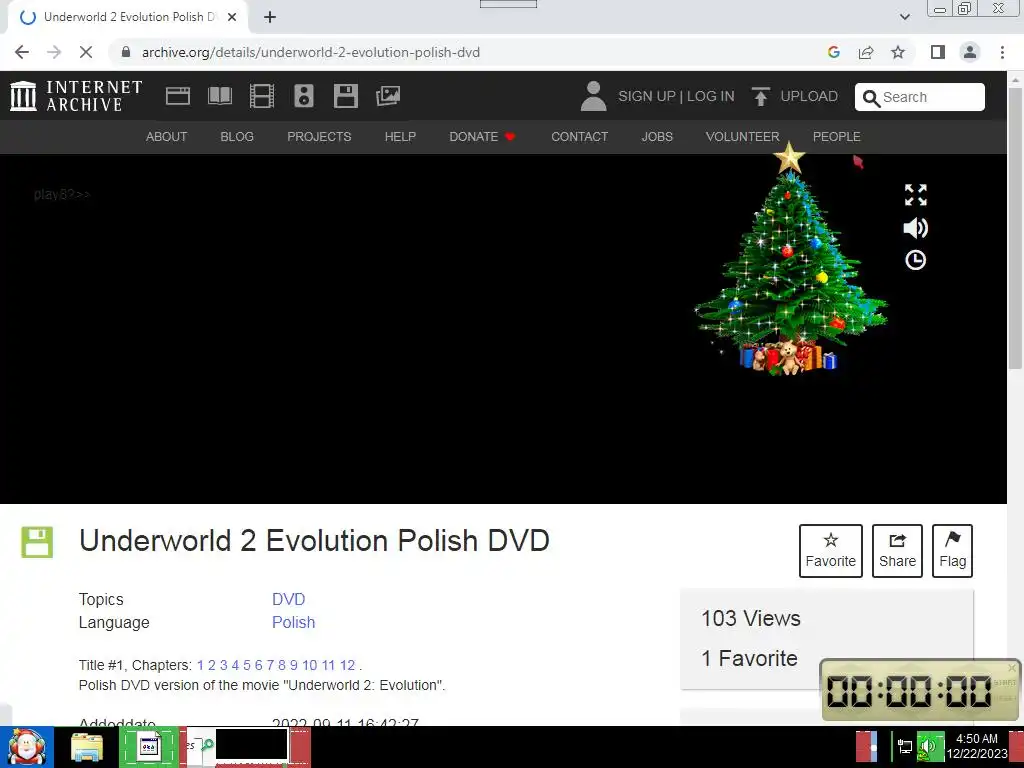Flag this item
Viewport: 1024px width, 768px height.
point(952,551)
